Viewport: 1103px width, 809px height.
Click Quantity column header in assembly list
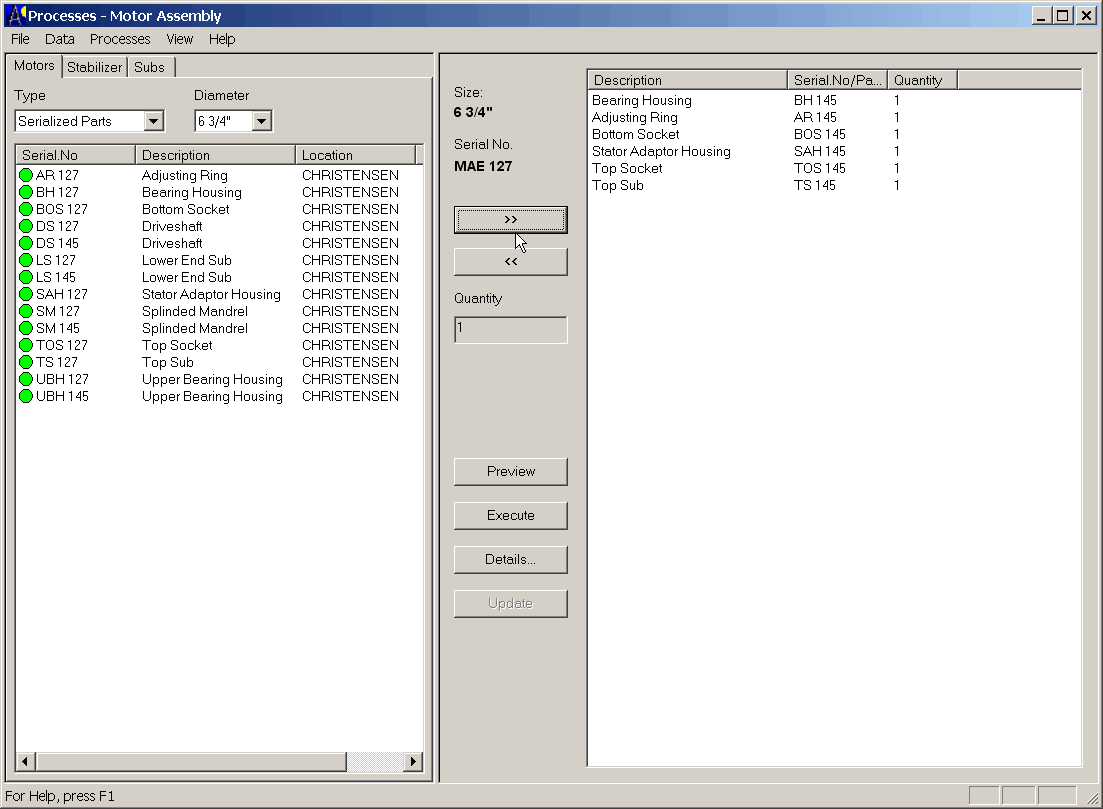coord(922,80)
